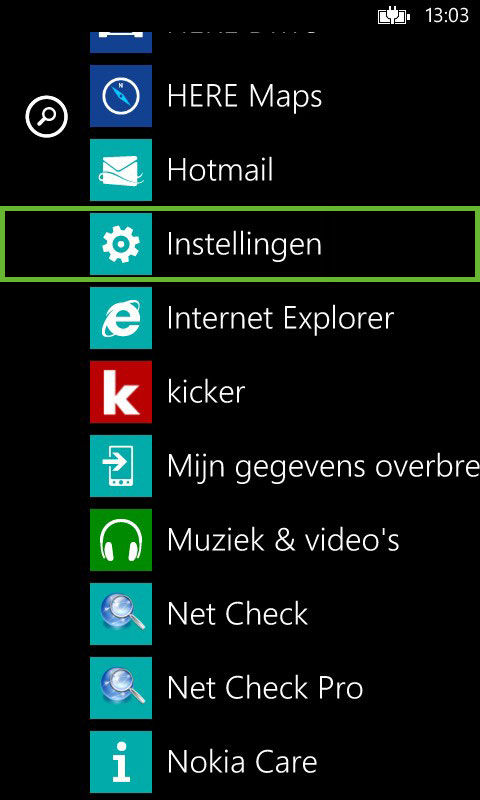
Task: Tap the Net Check magnifier icon
Action: [x=121, y=614]
